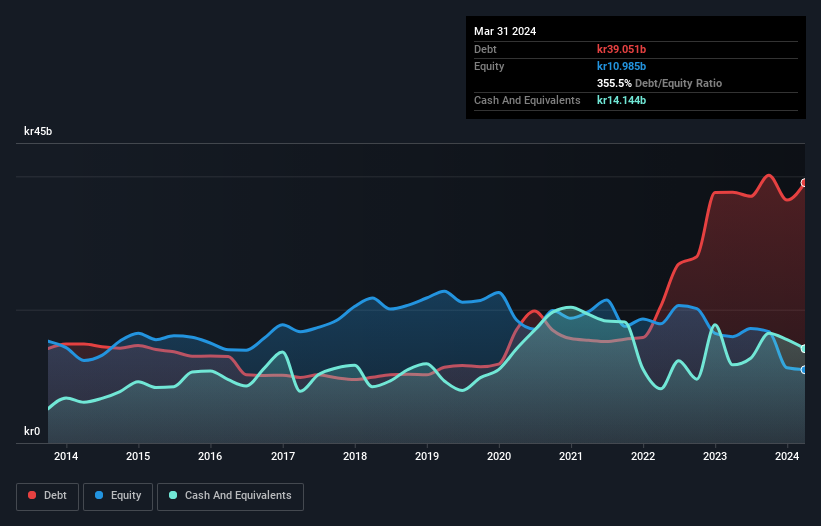Click the Mar 31 2024 tooltip date
Viewport: 821px width, 526px height.
505,31
